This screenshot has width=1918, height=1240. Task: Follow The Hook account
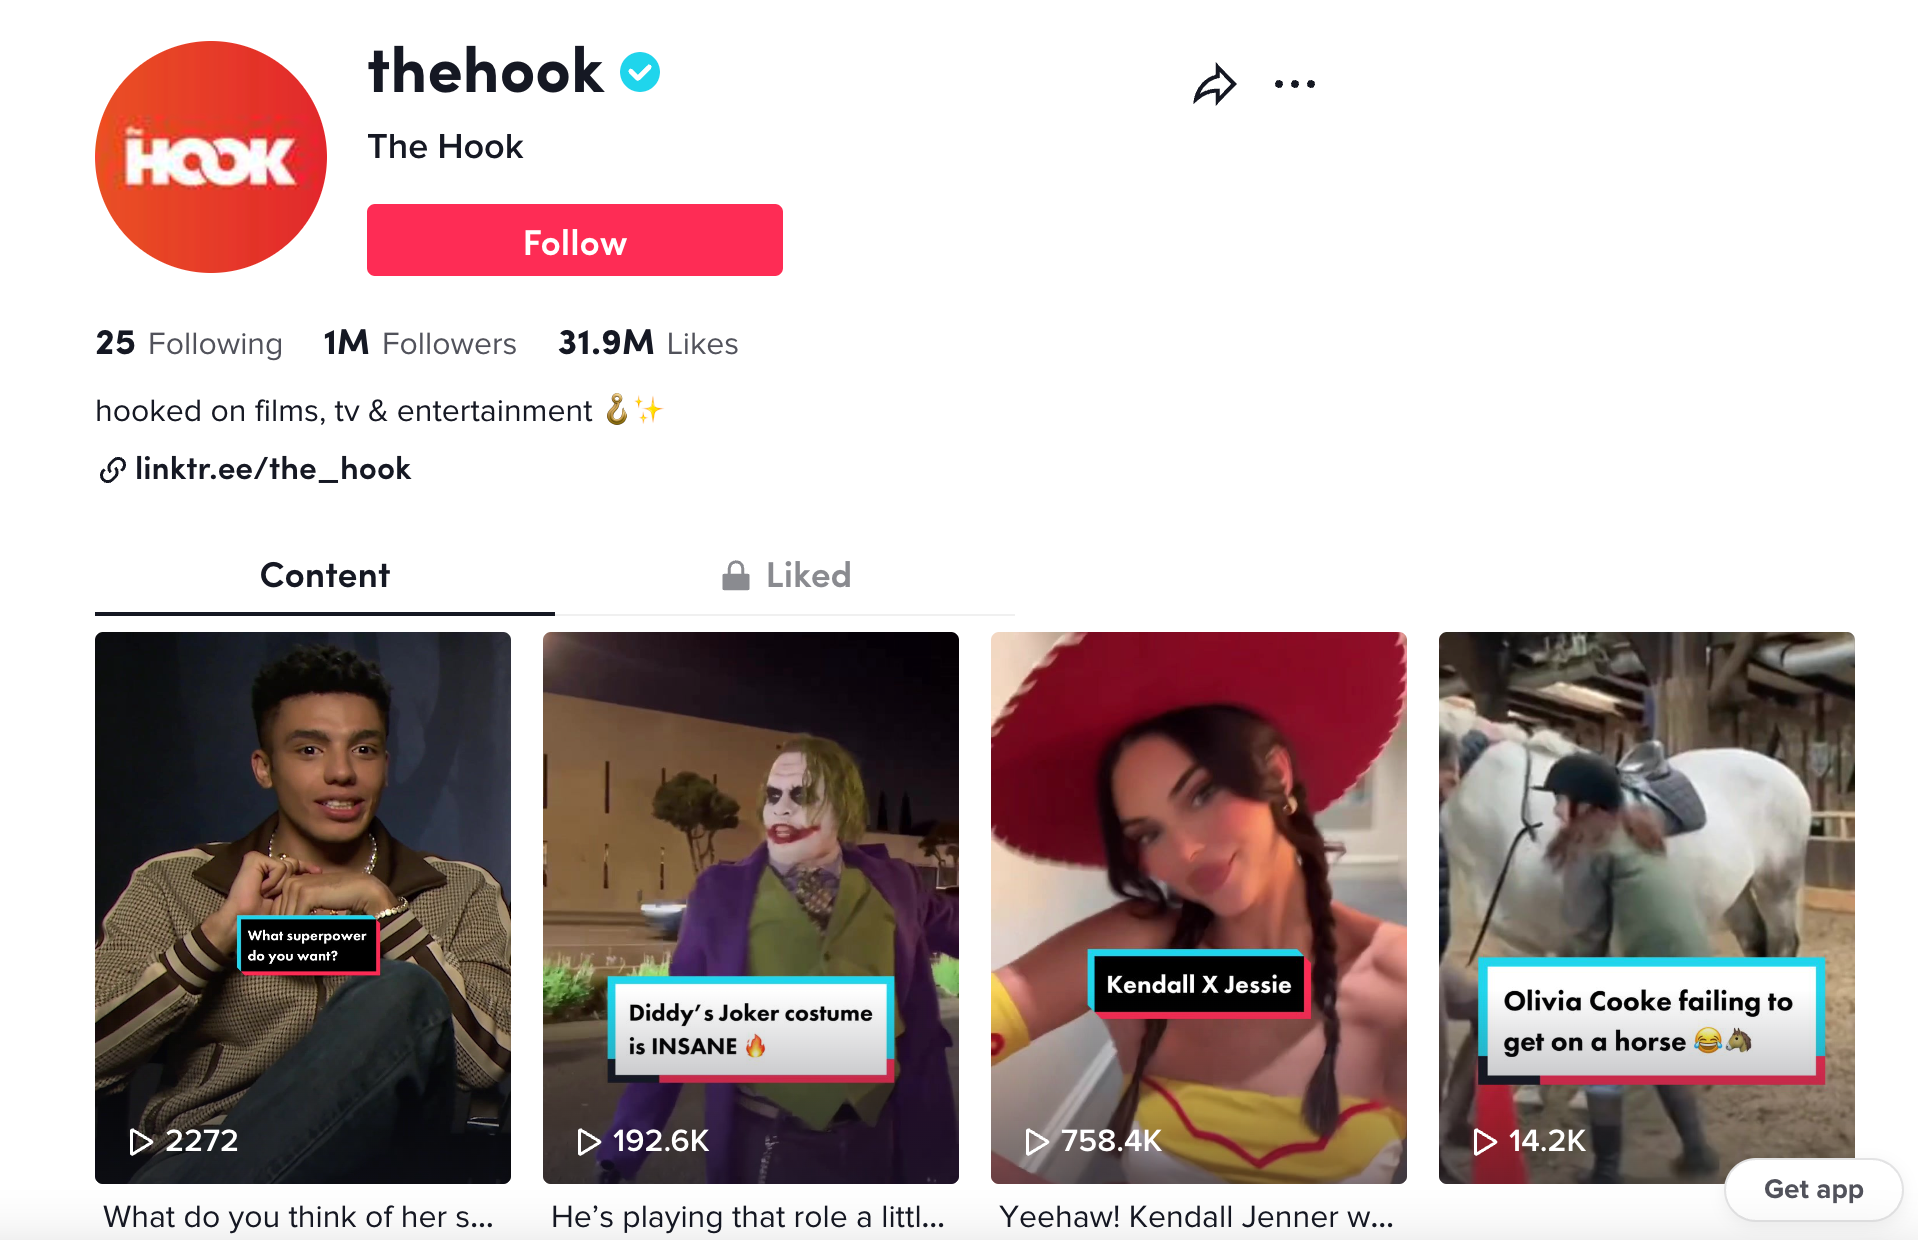point(575,240)
